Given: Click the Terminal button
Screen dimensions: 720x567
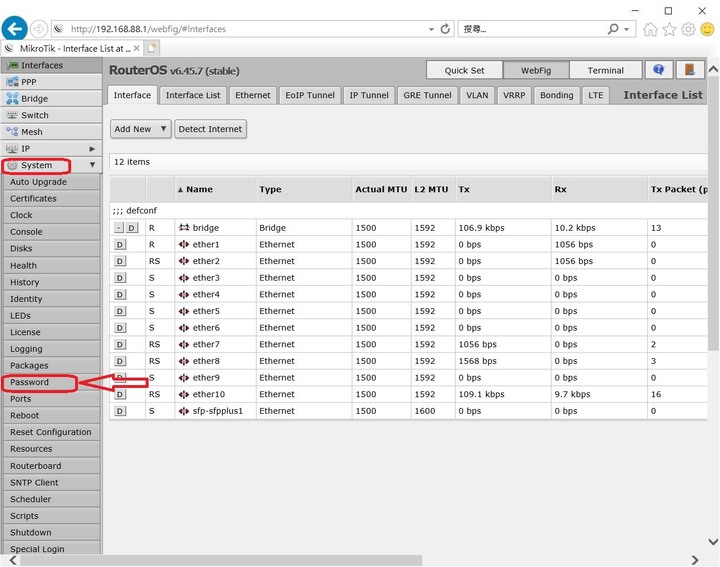Looking at the screenshot, I should (x=605, y=70).
